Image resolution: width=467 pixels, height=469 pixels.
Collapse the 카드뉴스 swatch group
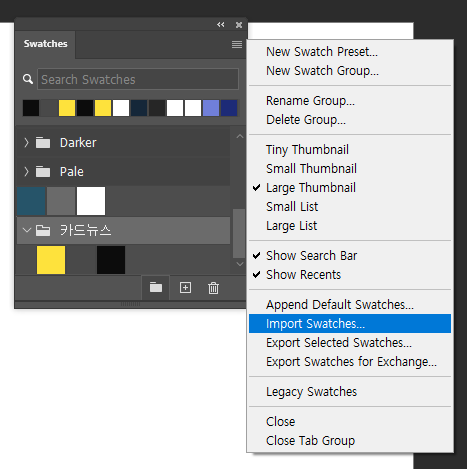pos(27,230)
